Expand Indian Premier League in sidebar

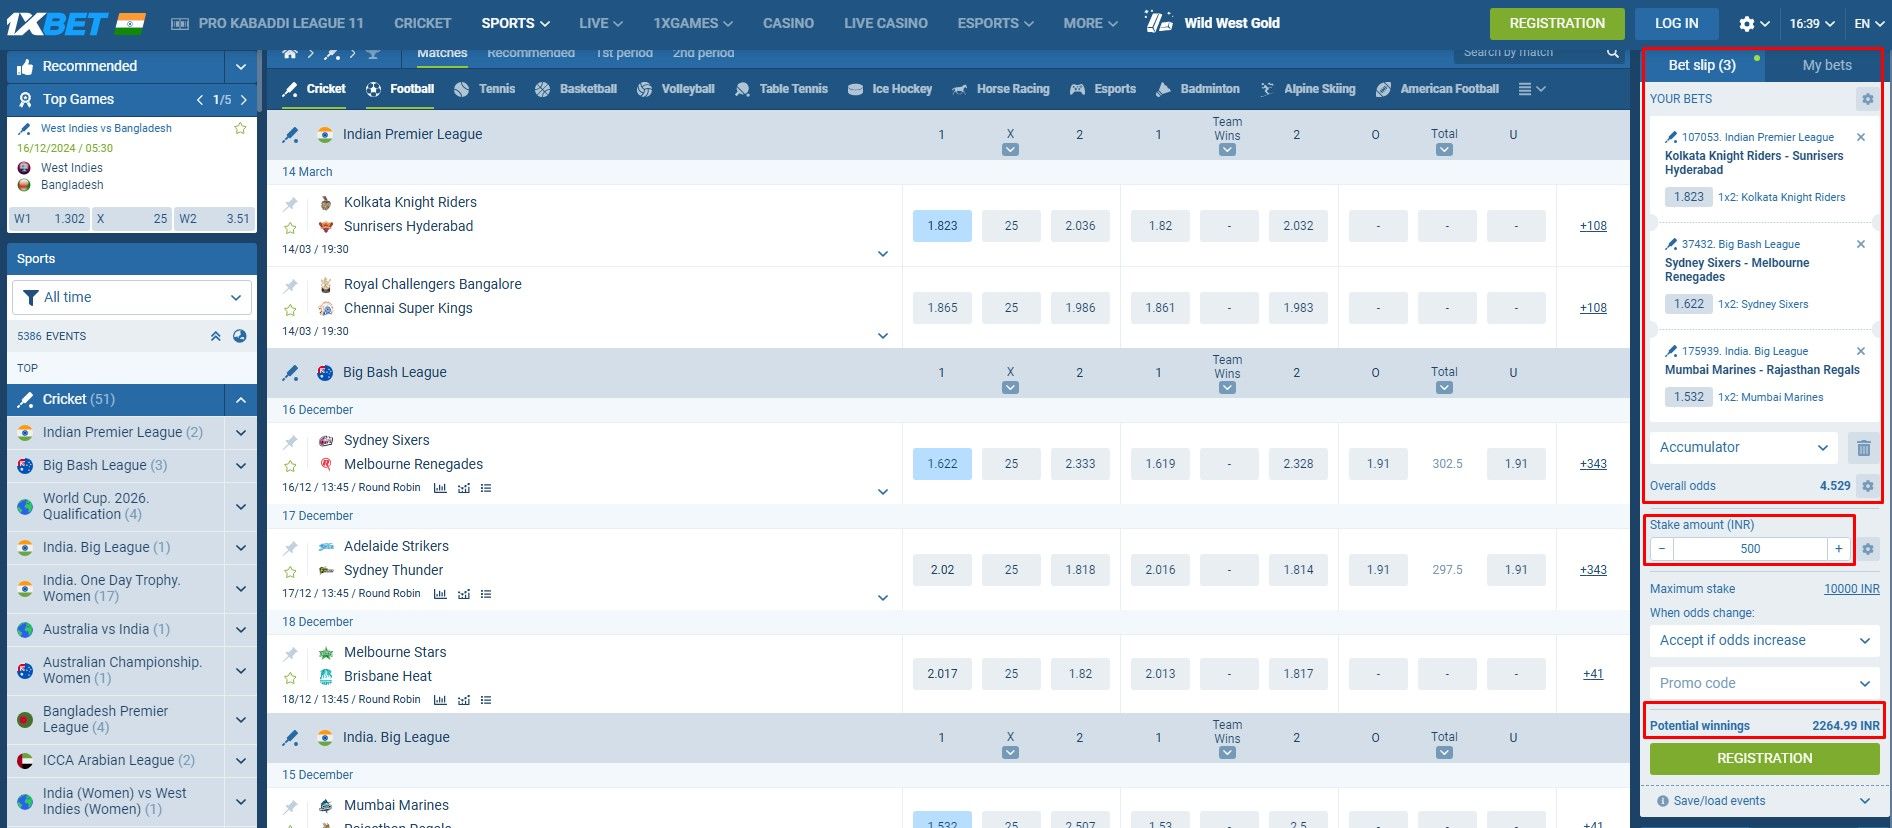pos(240,433)
